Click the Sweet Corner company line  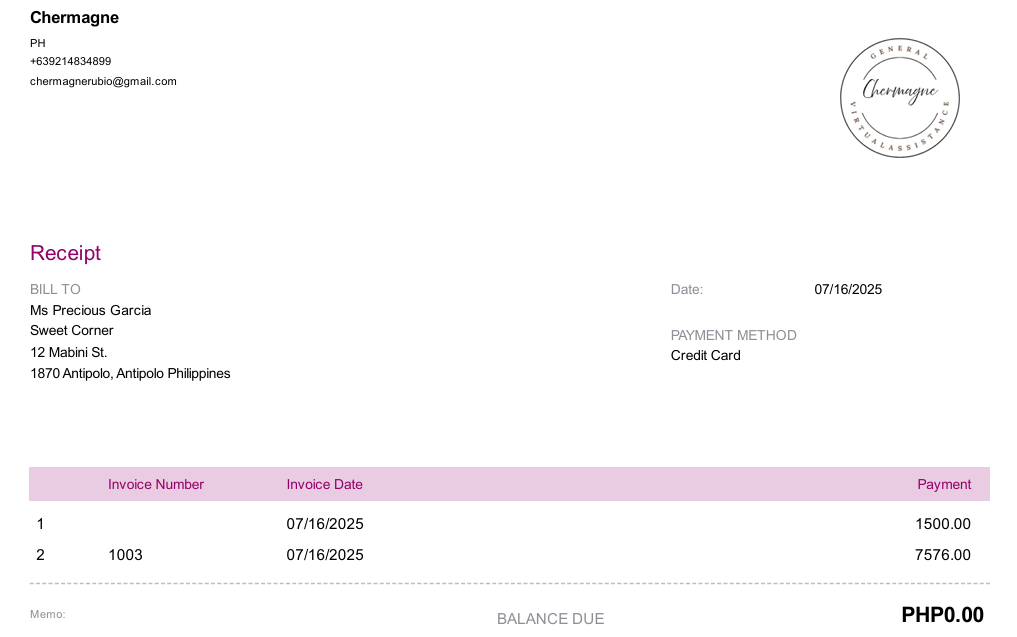[71, 330]
